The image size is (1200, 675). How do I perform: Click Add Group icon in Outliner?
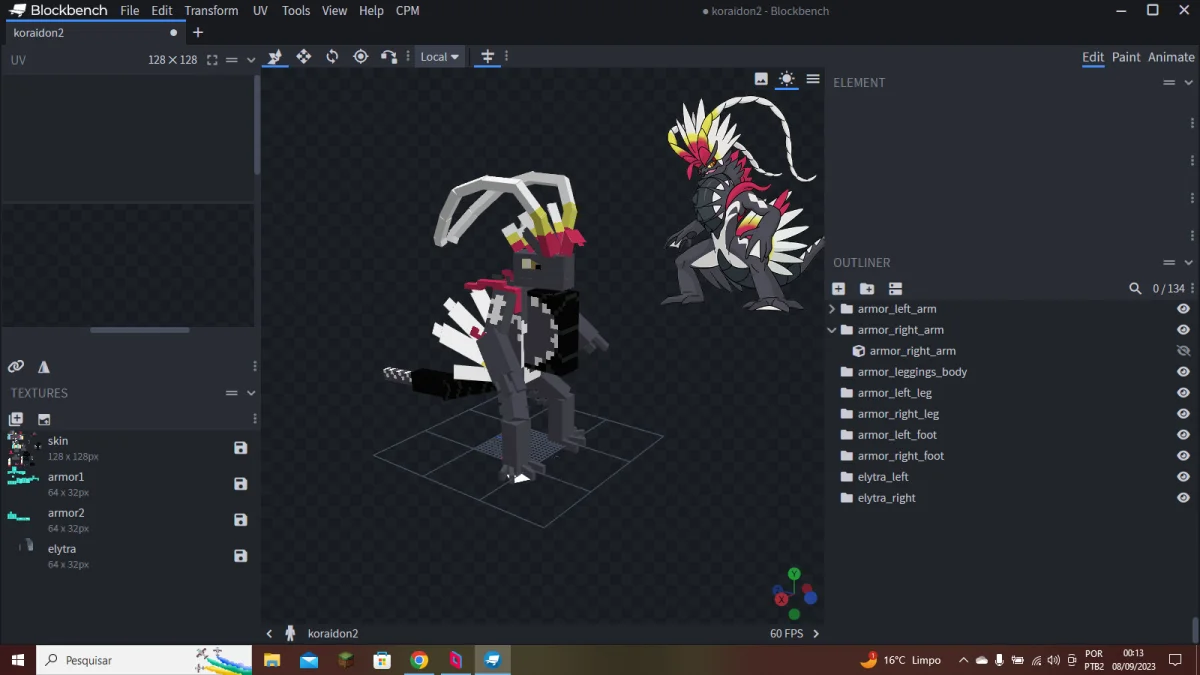pyautogui.click(x=867, y=288)
